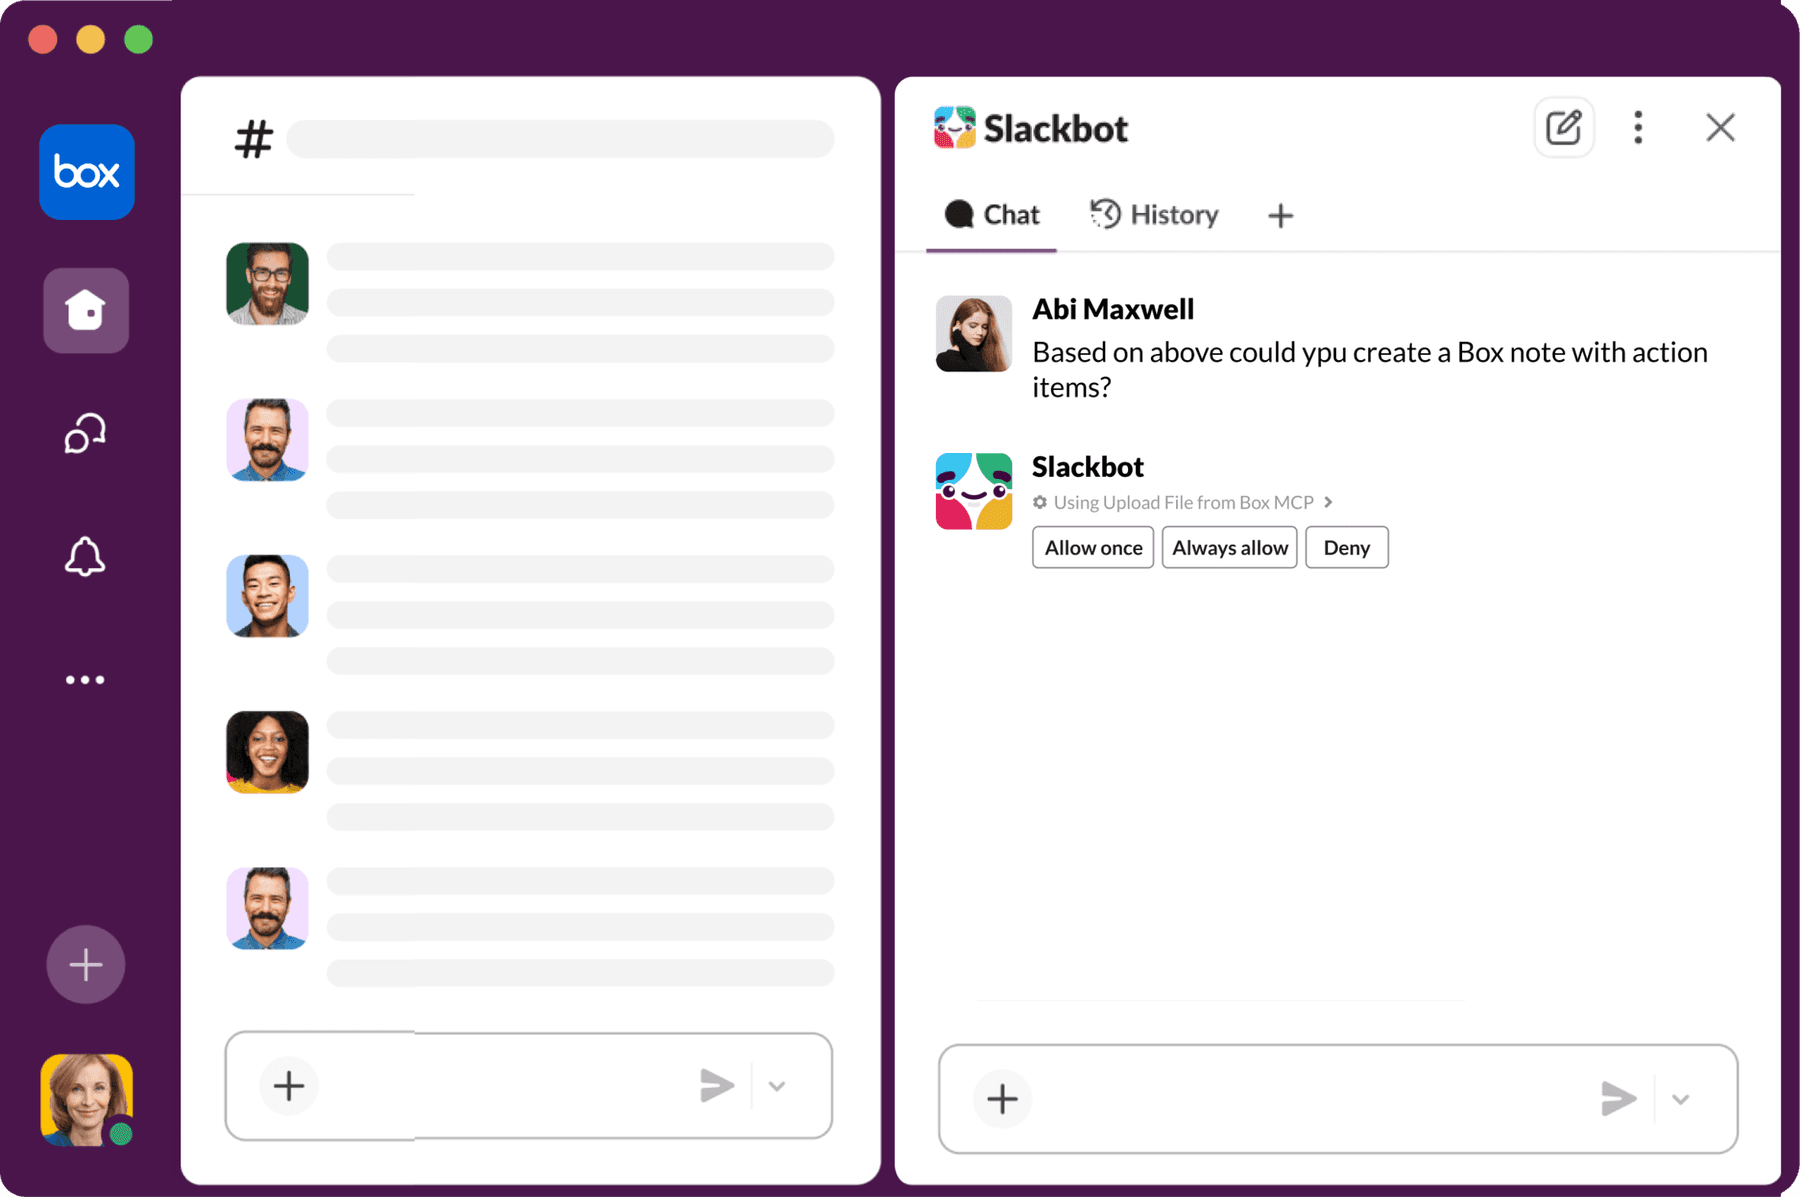
Task: Click avatar of bearded man with glasses
Action: [x=267, y=284]
